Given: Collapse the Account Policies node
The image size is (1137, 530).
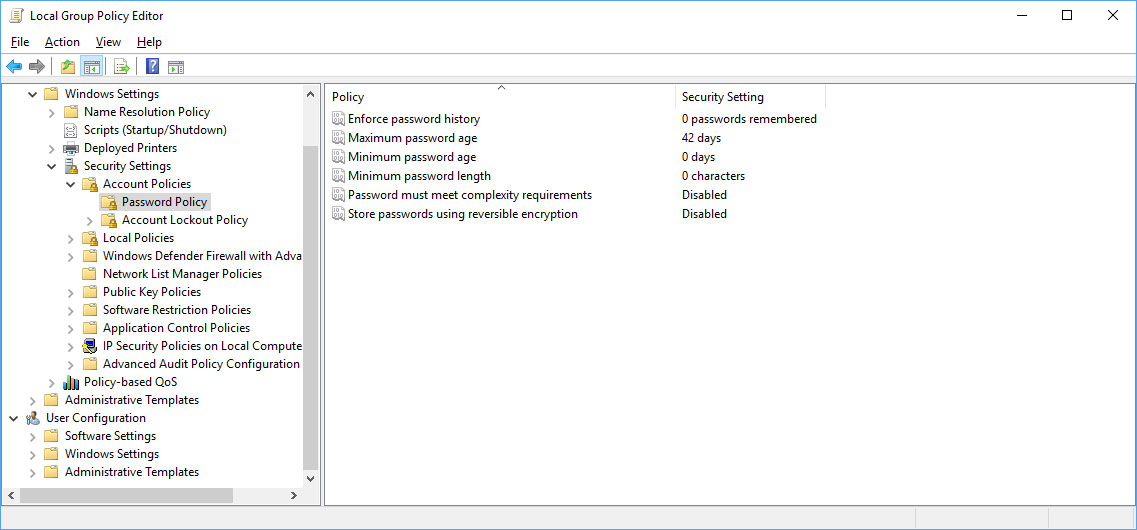Looking at the screenshot, I should pos(70,184).
